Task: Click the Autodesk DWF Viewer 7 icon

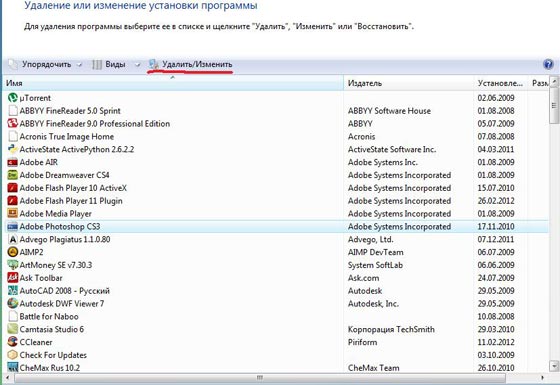Action: point(12,304)
